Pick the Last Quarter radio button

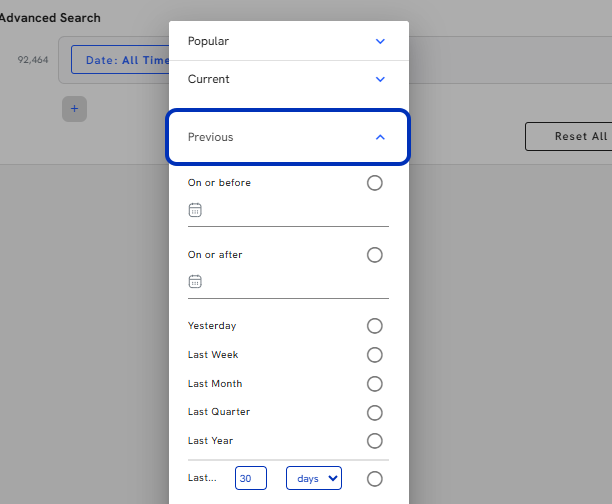375,413
